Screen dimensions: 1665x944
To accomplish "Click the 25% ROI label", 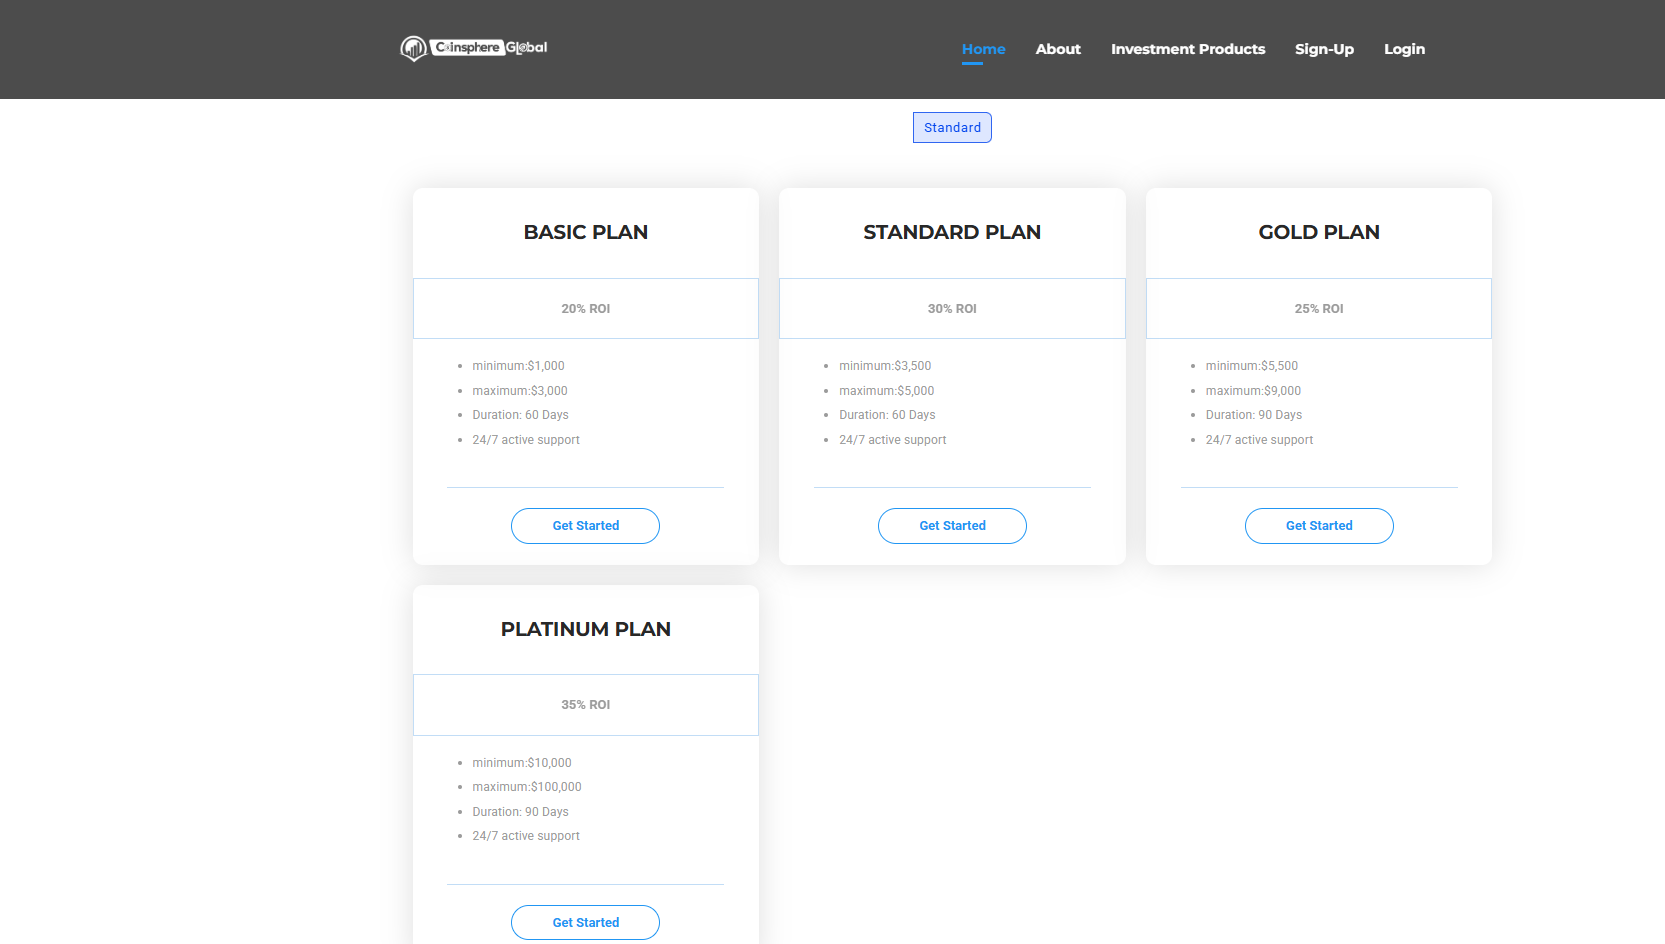I will (1318, 309).
